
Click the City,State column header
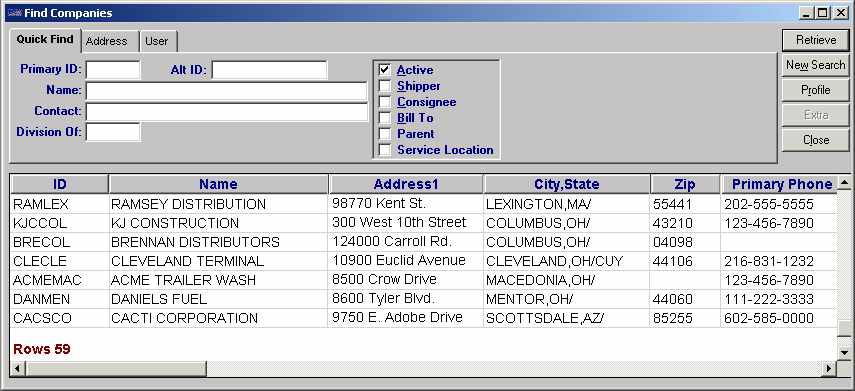567,184
